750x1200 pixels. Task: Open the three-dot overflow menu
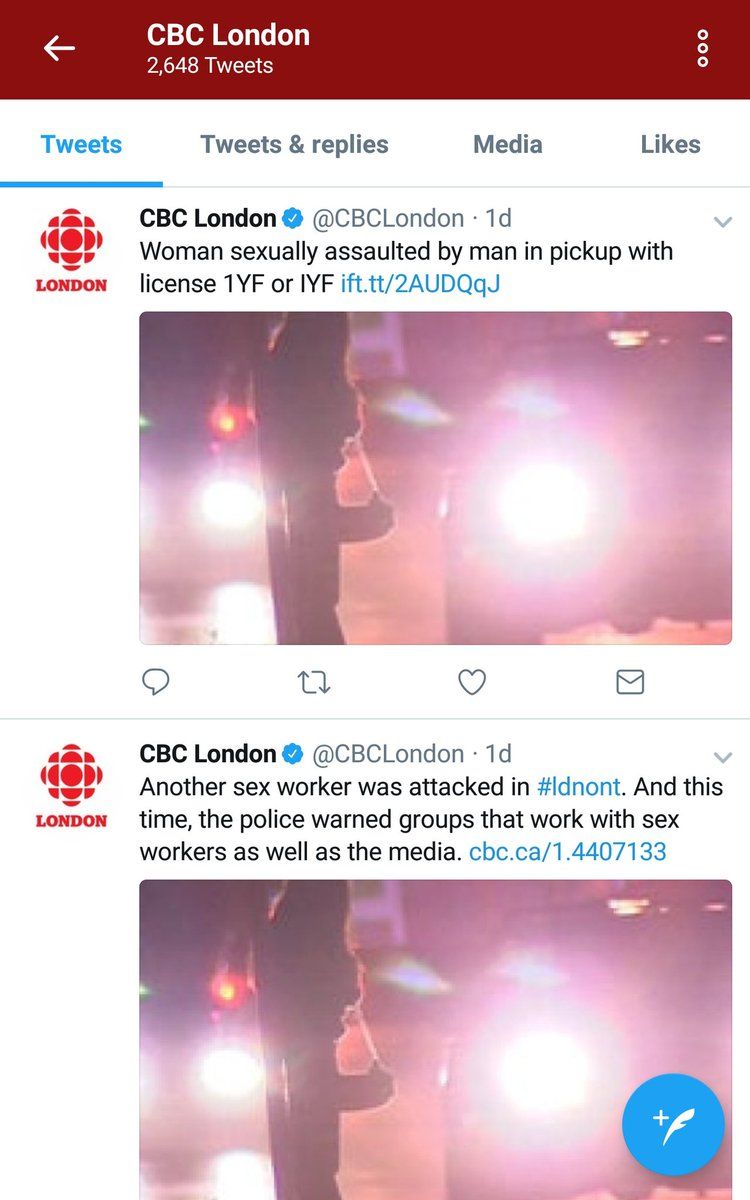pyautogui.click(x=703, y=48)
